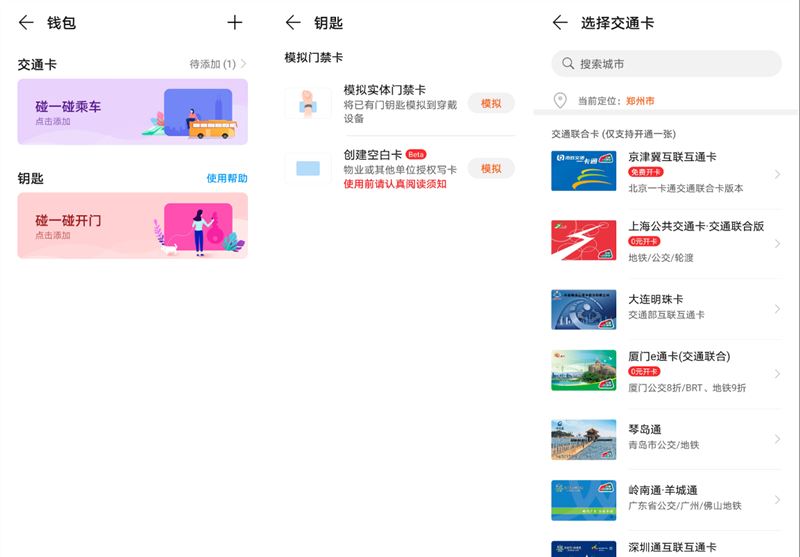Tap the location pin icon

click(560, 100)
